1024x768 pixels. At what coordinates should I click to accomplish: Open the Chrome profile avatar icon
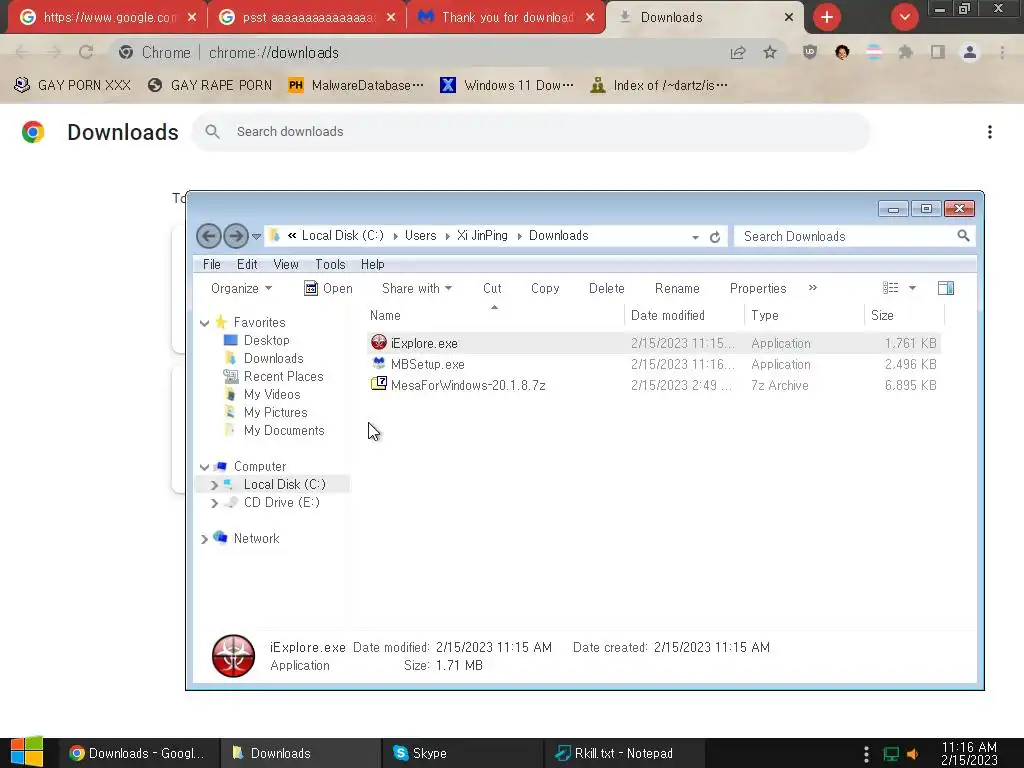click(x=970, y=52)
